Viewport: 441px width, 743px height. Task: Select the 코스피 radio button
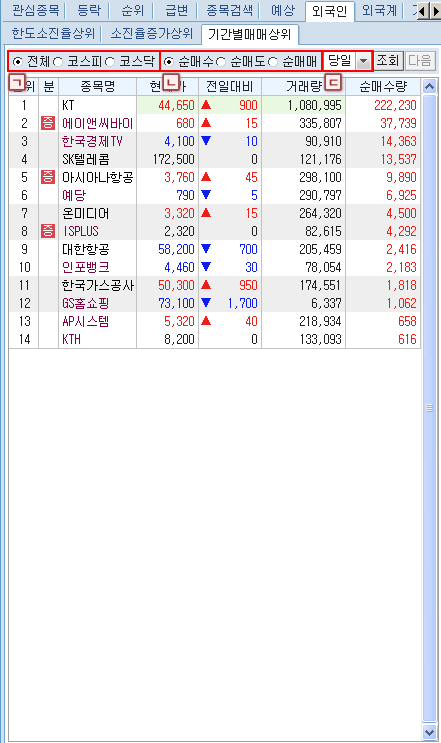(x=58, y=62)
